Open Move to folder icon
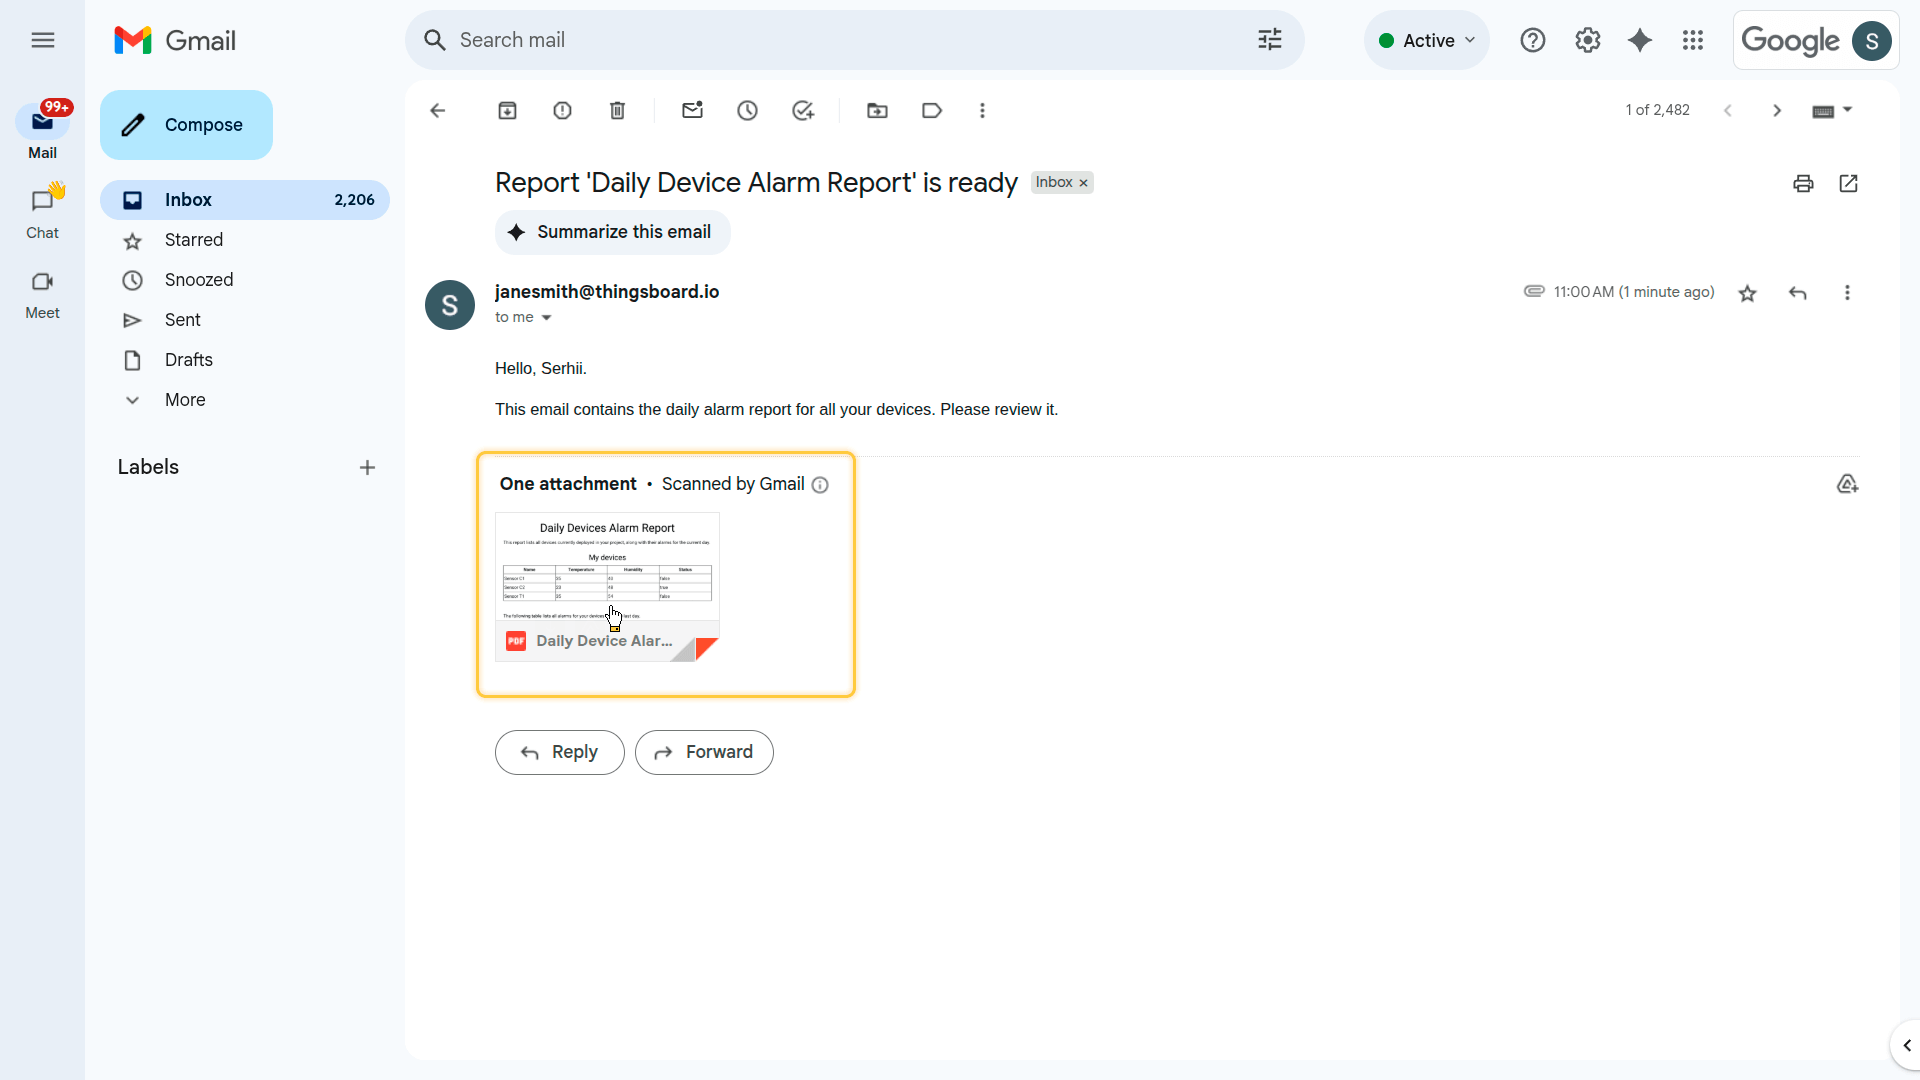 tap(877, 111)
